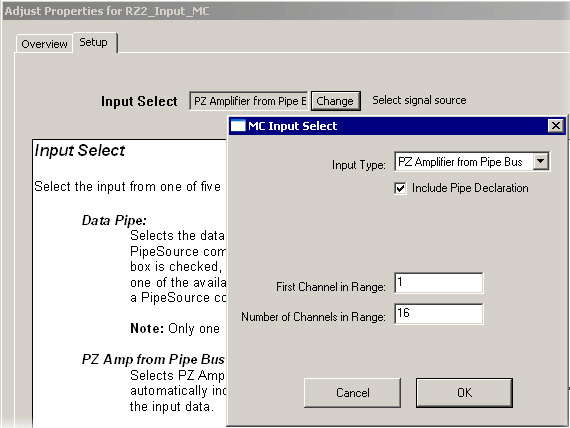
Task: Confirm with the OK button
Action: 464,393
